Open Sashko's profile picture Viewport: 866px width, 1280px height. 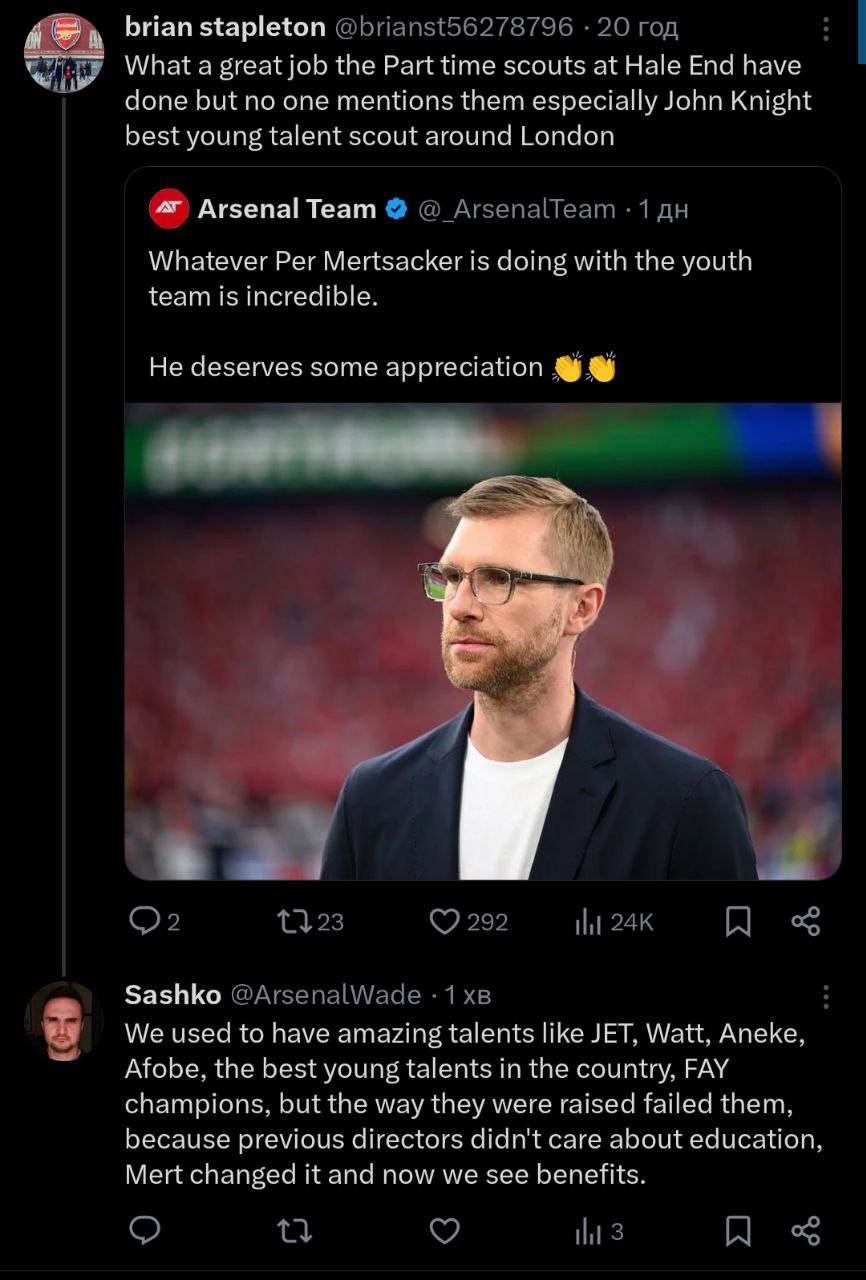pyautogui.click(x=64, y=1021)
